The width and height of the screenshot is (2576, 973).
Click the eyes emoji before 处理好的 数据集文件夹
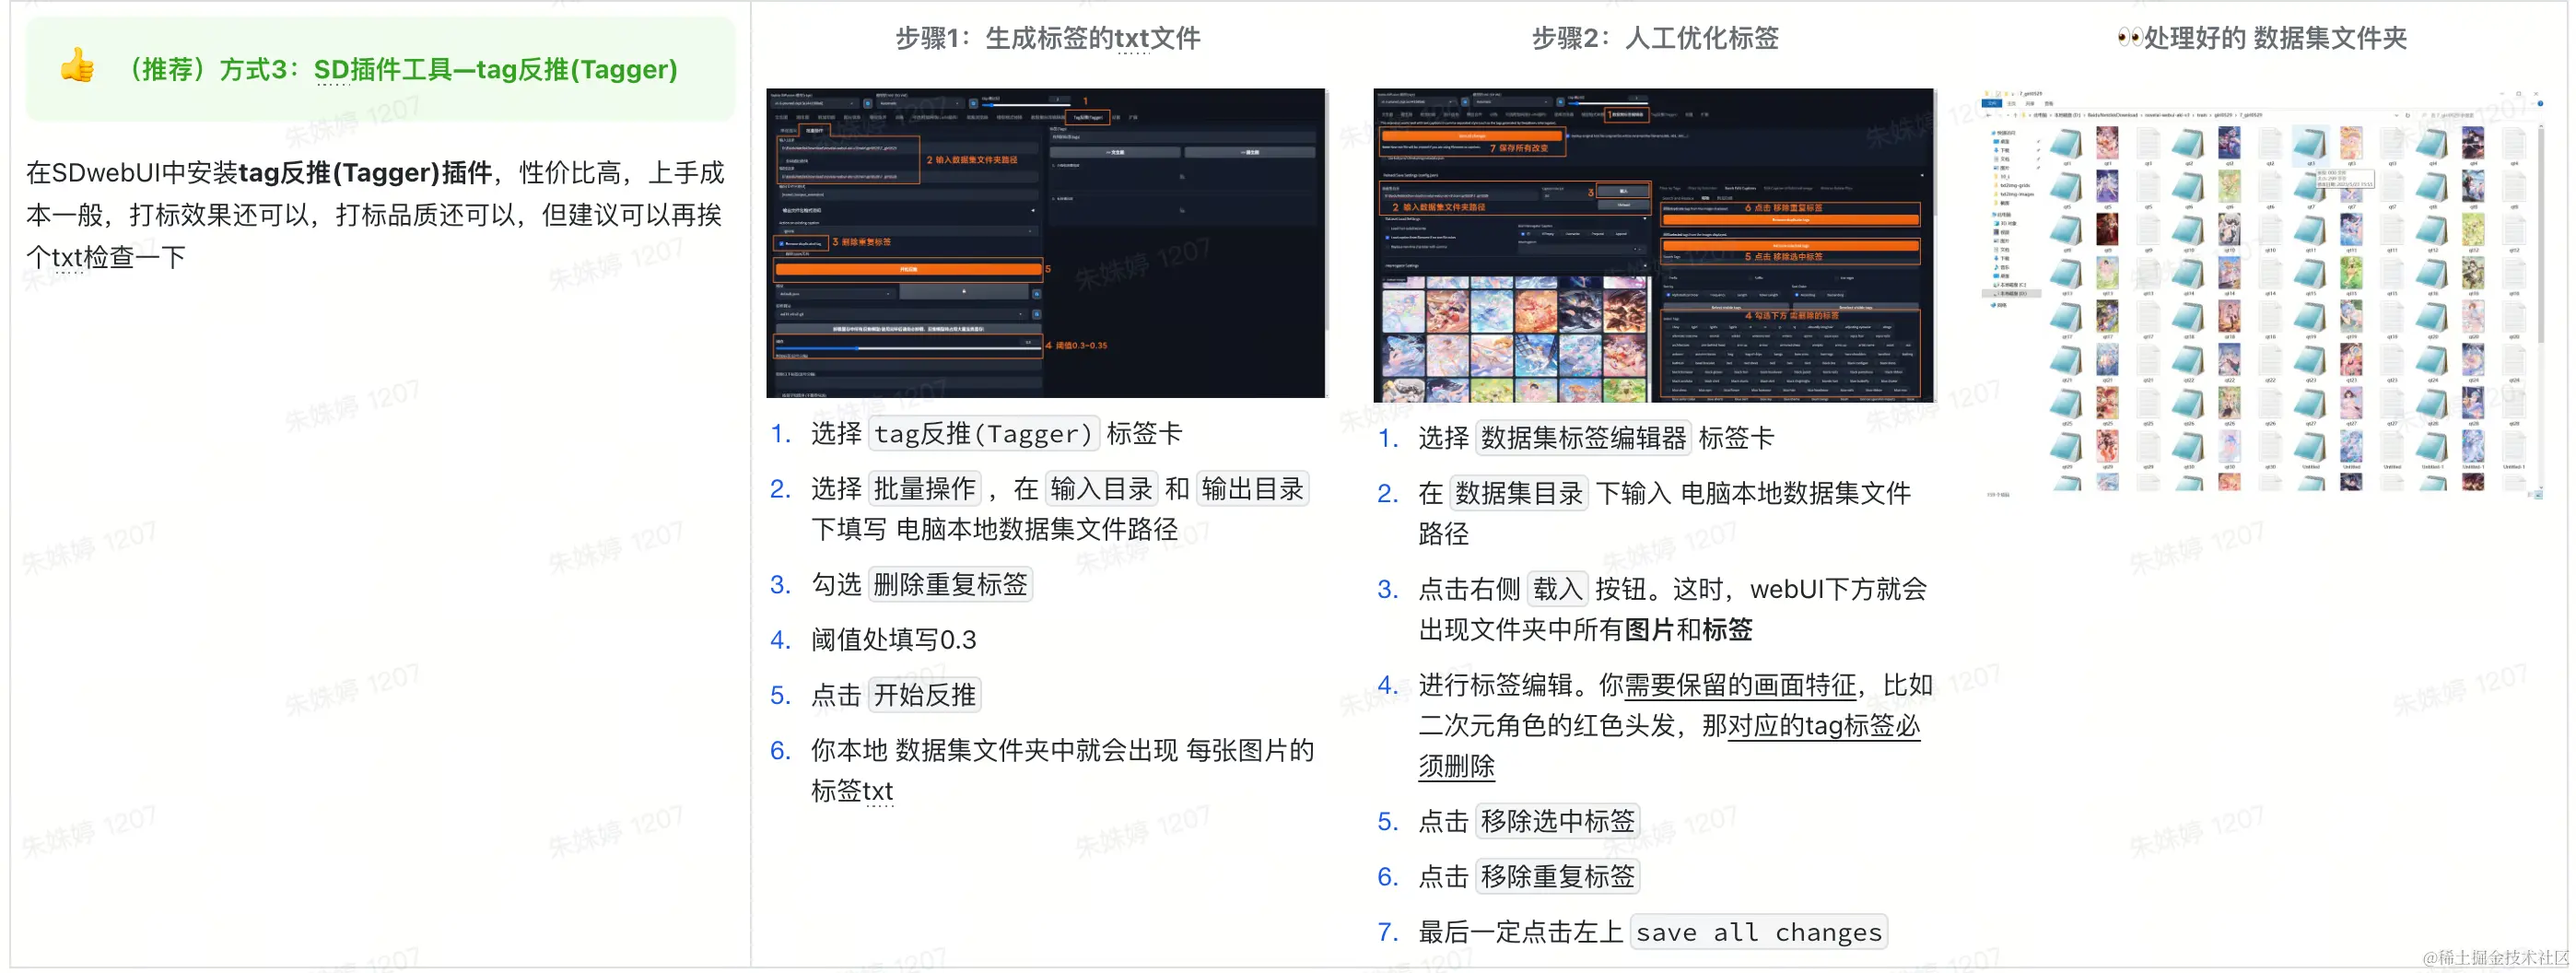coord(2129,38)
